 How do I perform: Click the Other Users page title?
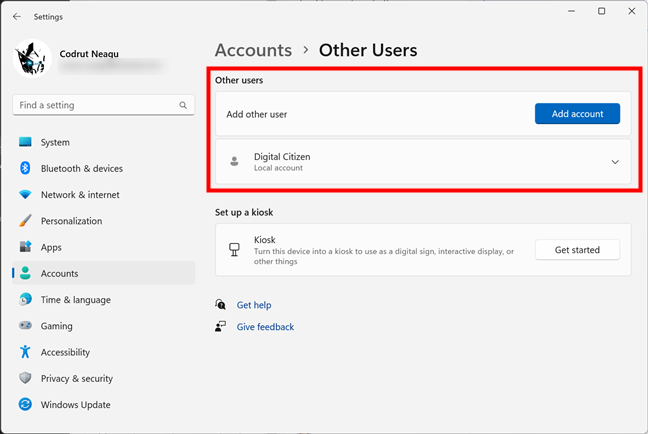(x=368, y=50)
